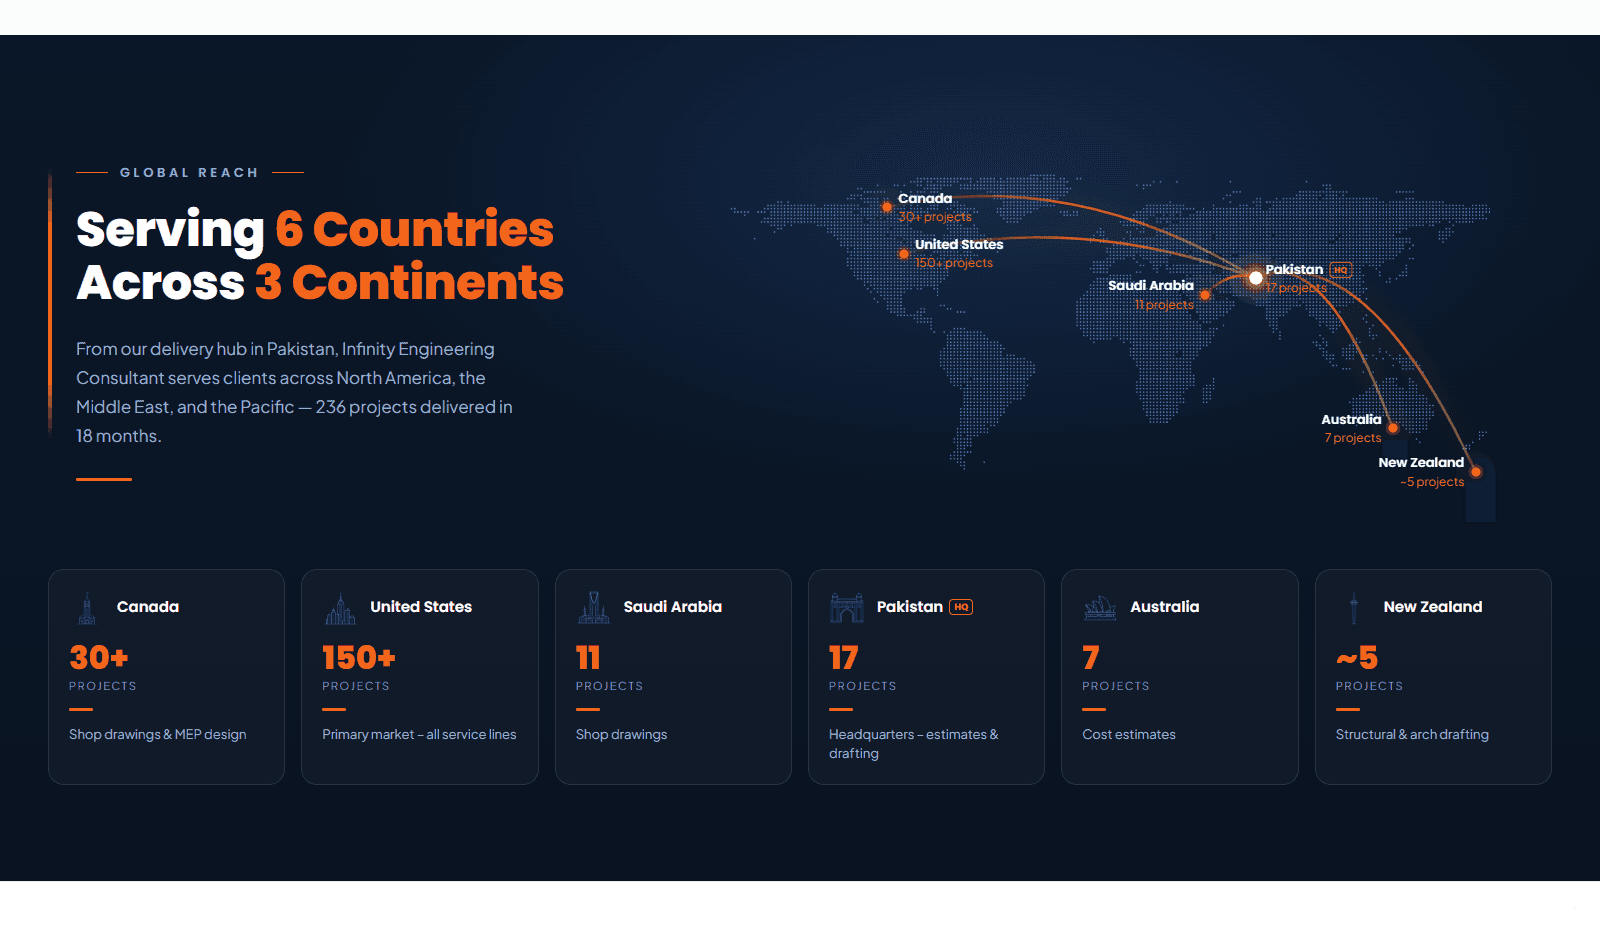Click the '11' figure in the Saudi Arabia card
The image size is (1600, 940).
[588, 657]
